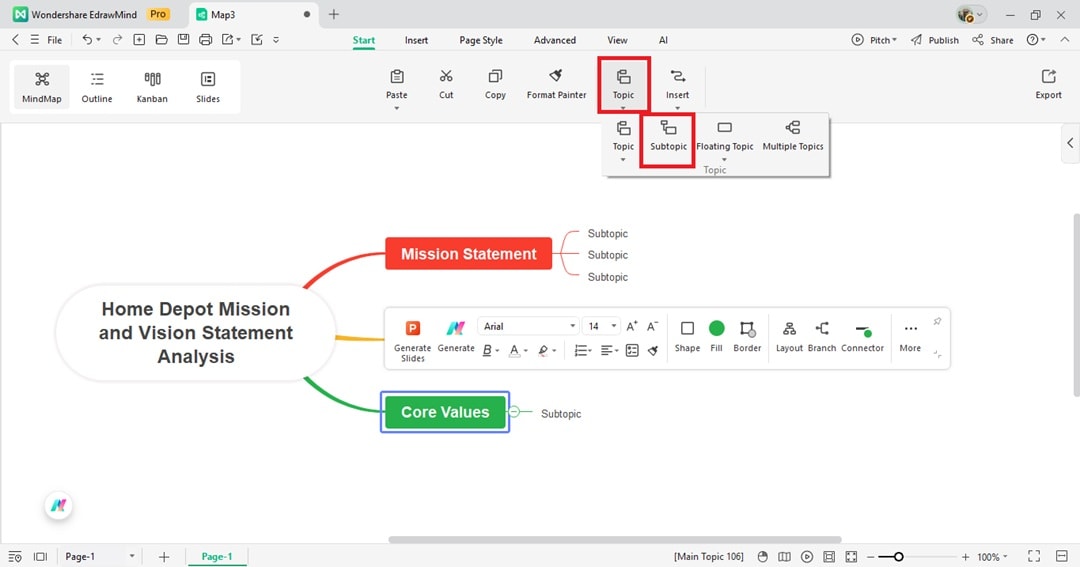
Task: Insert Multiple Topics
Action: 793,136
